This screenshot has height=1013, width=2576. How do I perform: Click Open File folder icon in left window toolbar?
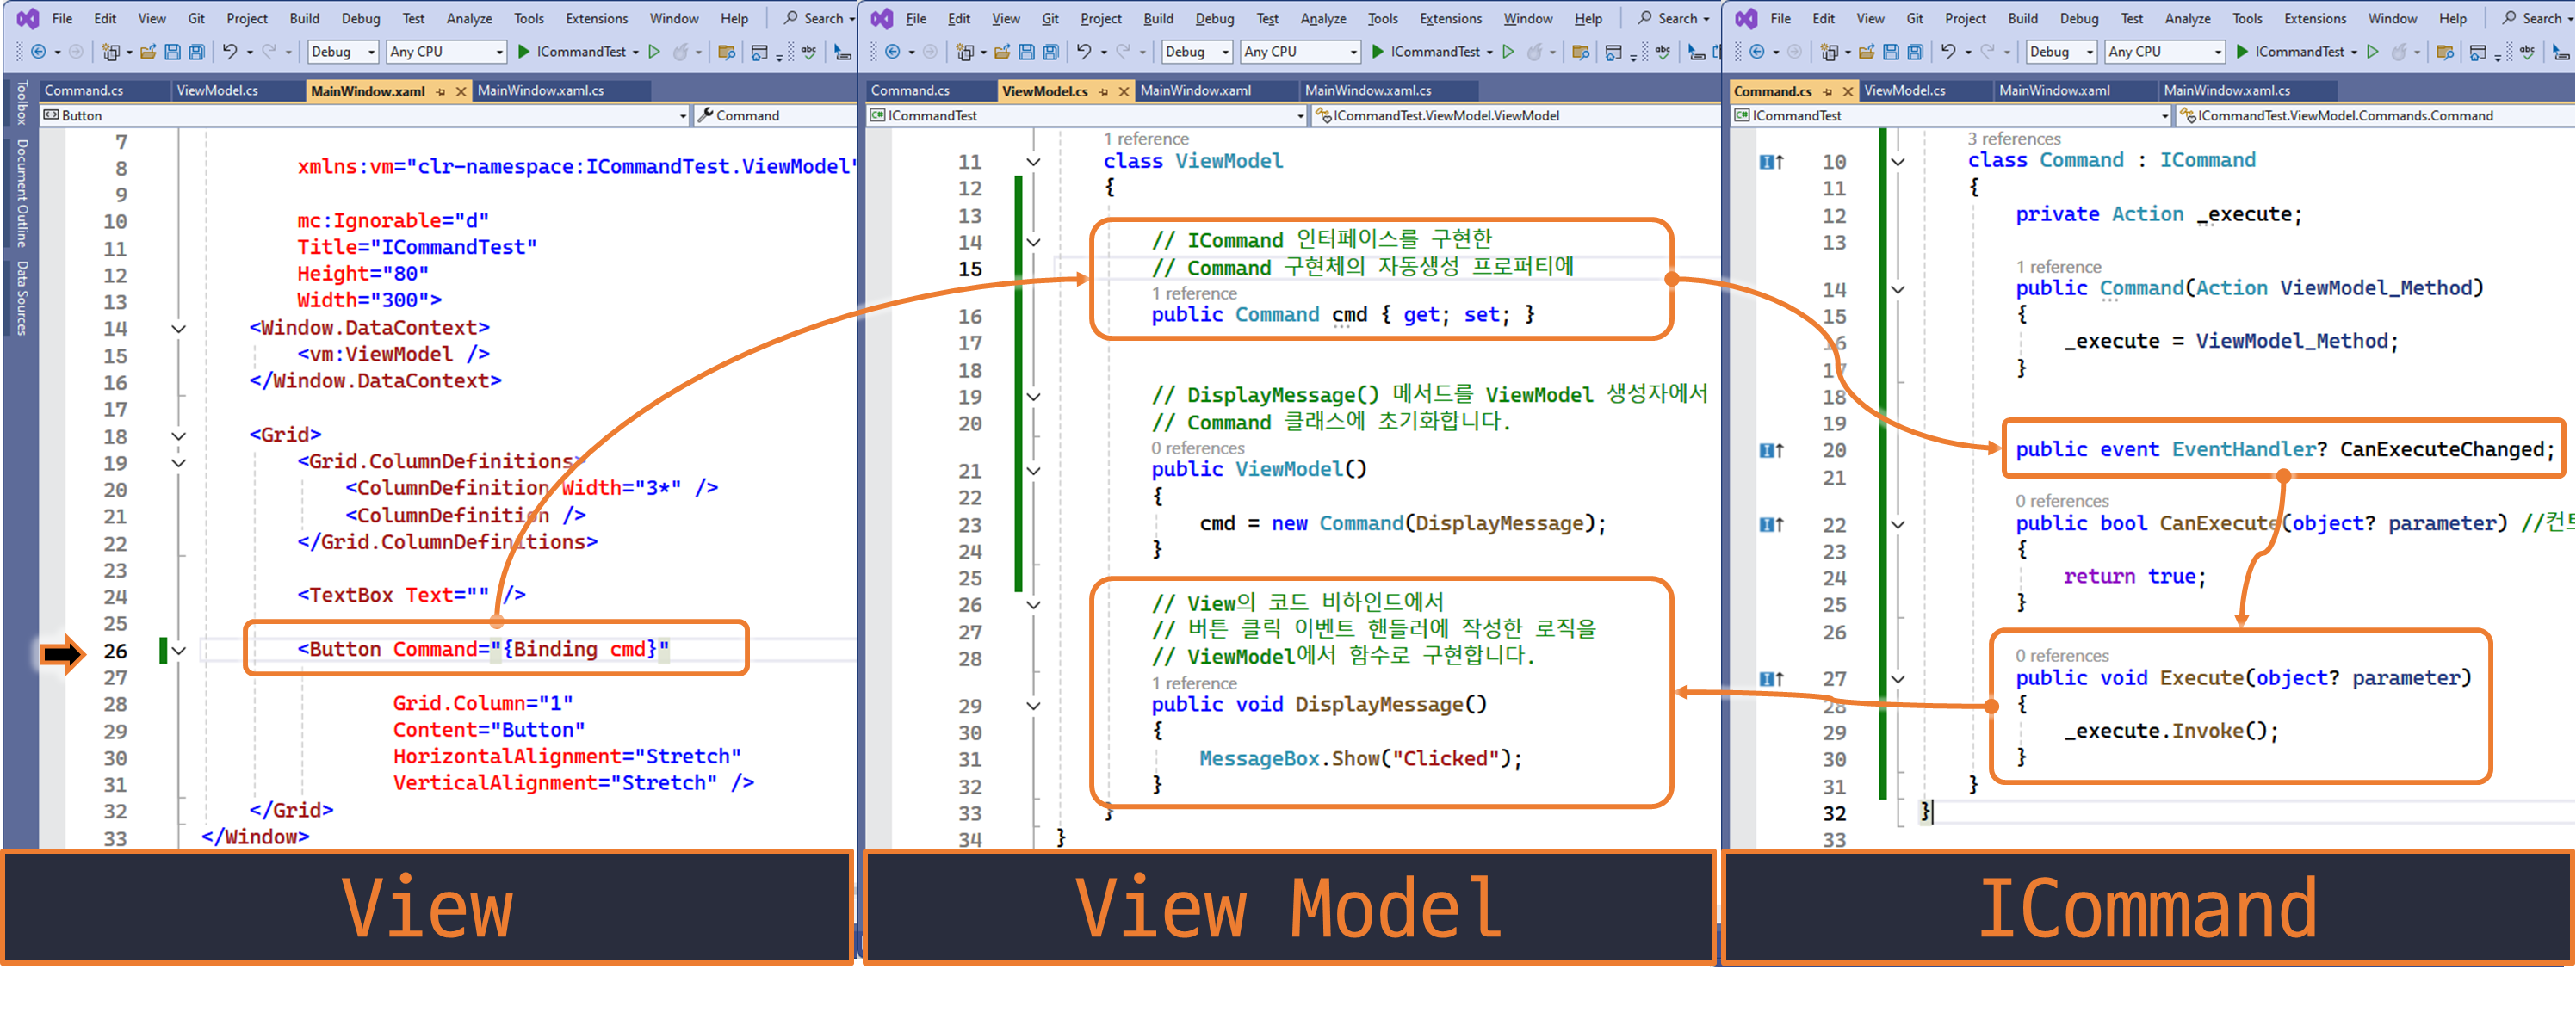(147, 52)
